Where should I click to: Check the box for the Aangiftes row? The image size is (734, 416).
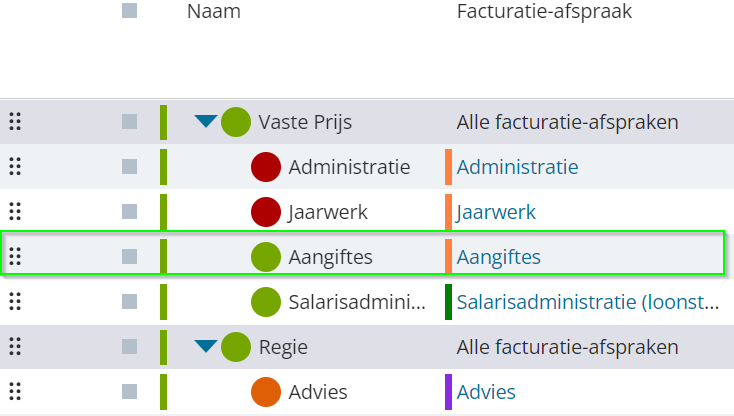tap(130, 256)
